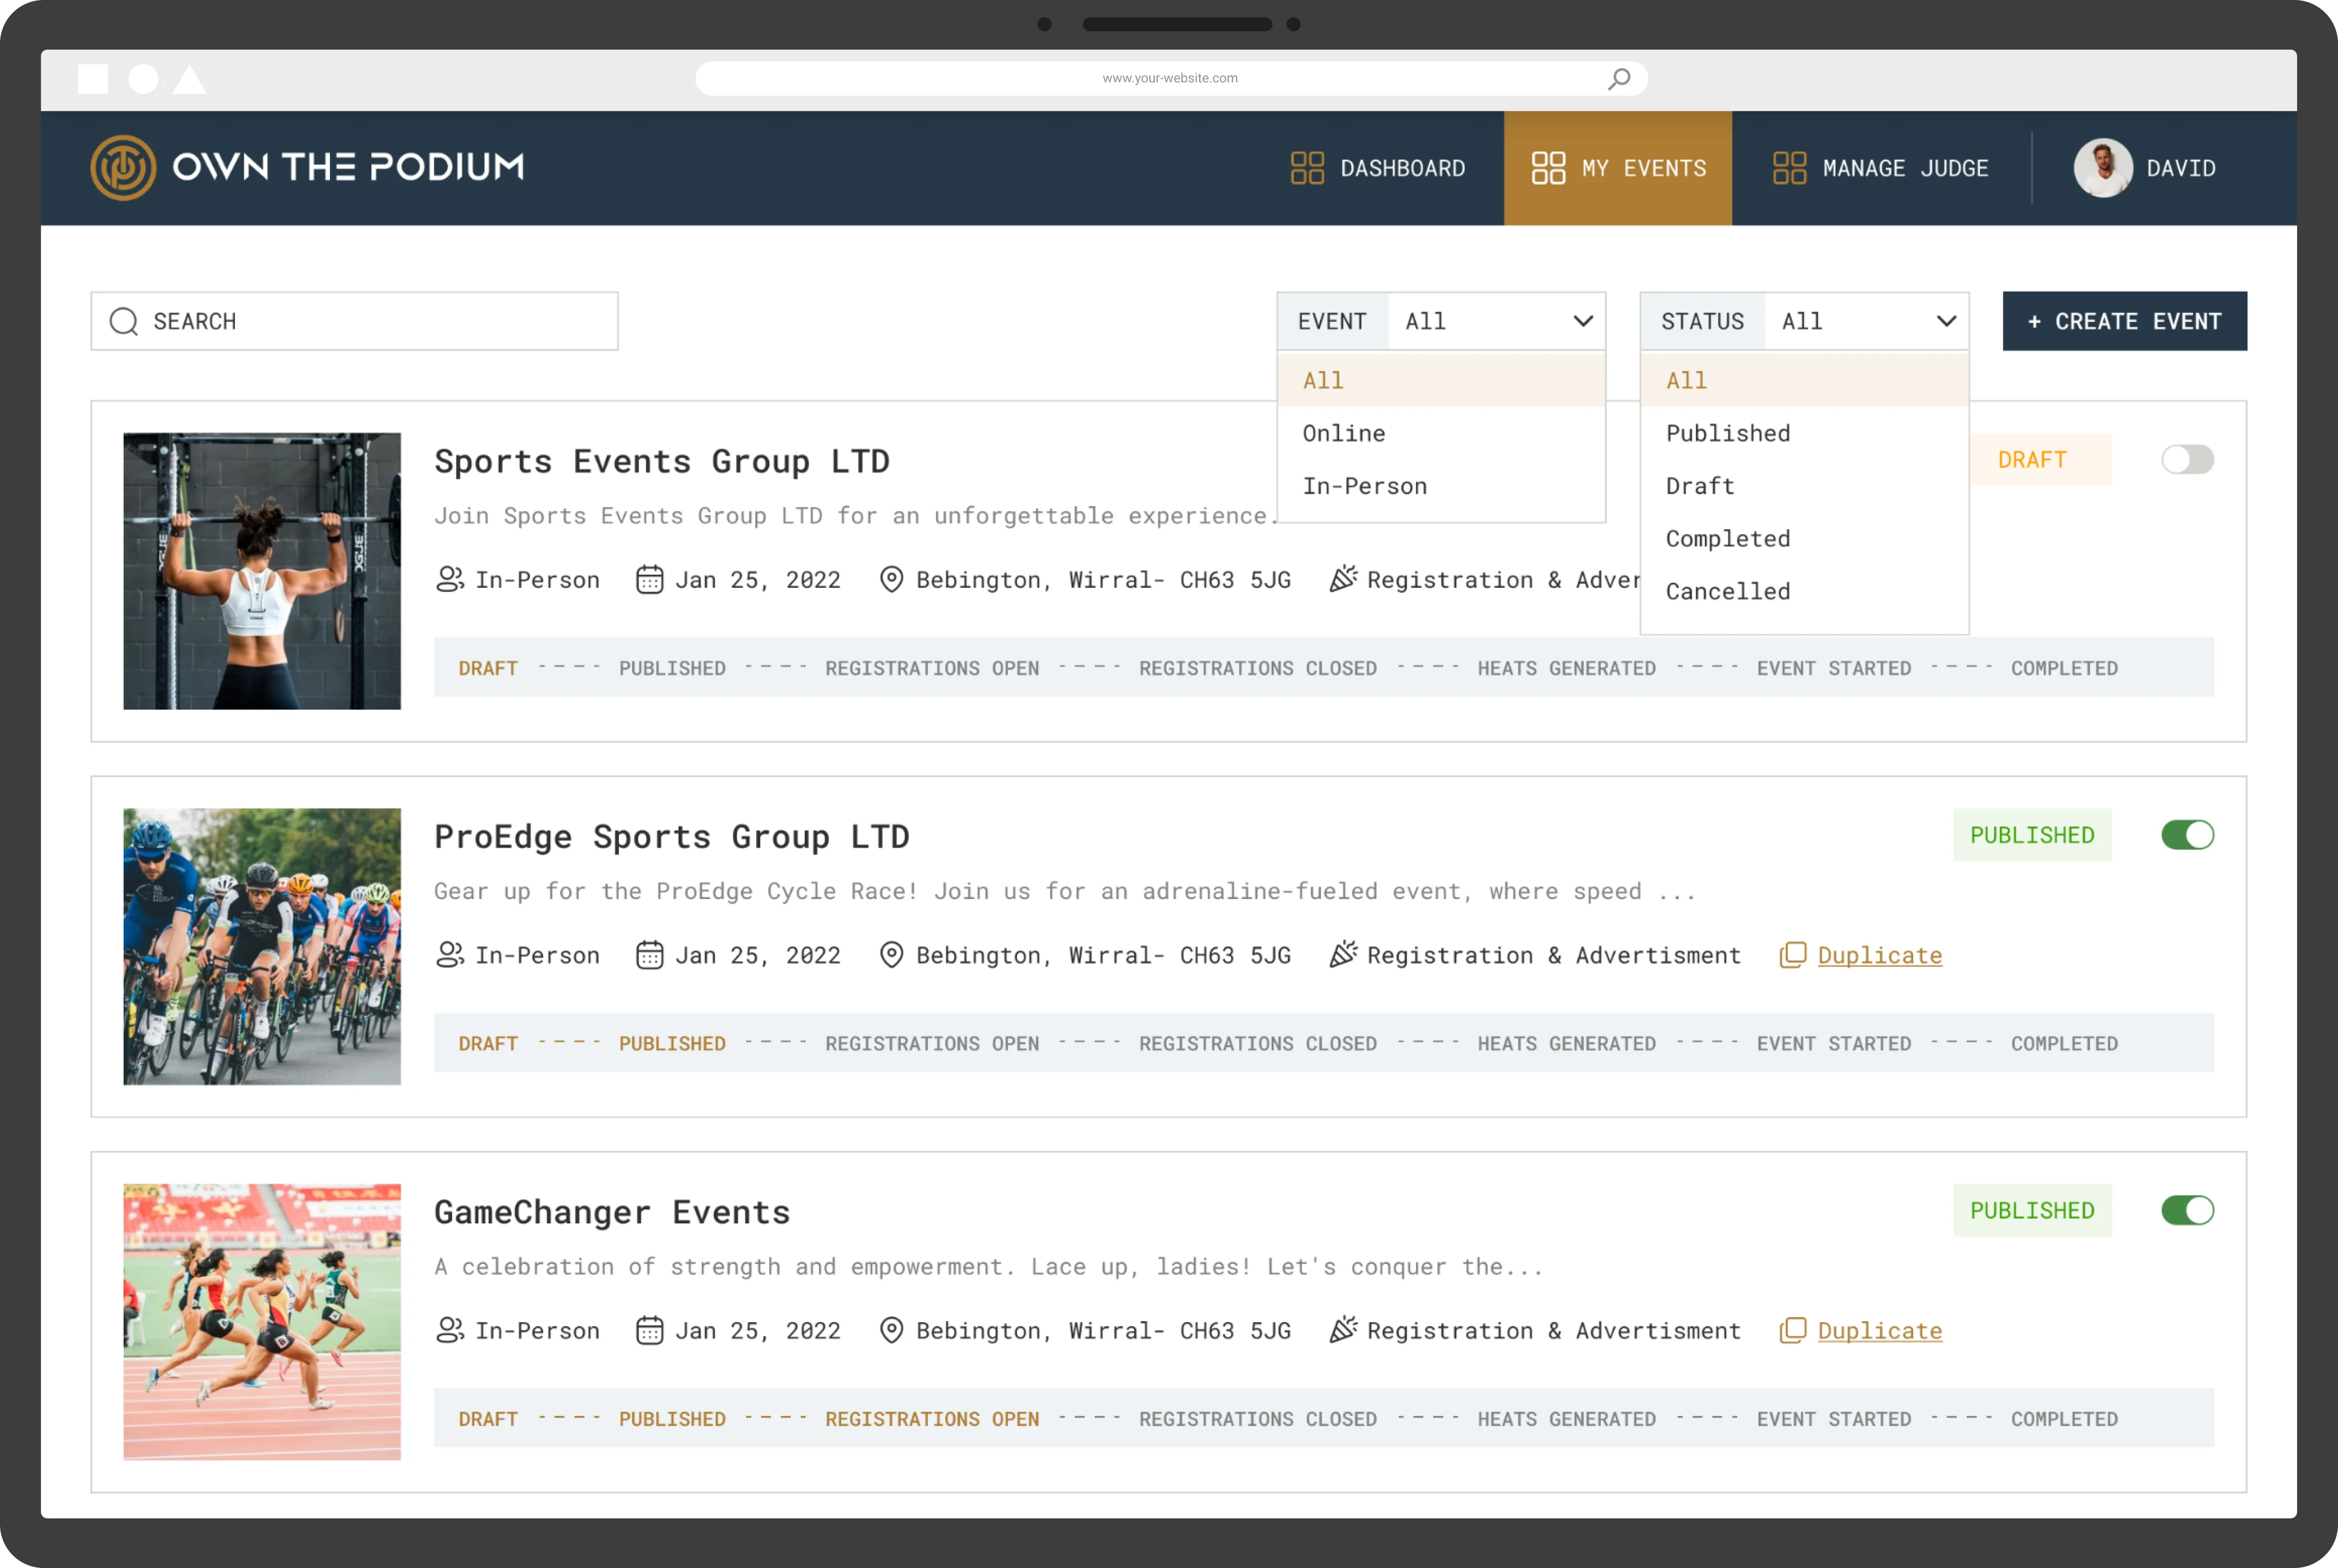This screenshot has width=2338, height=1568.
Task: Click the people icon on GameChanger Events card
Action: click(450, 1330)
